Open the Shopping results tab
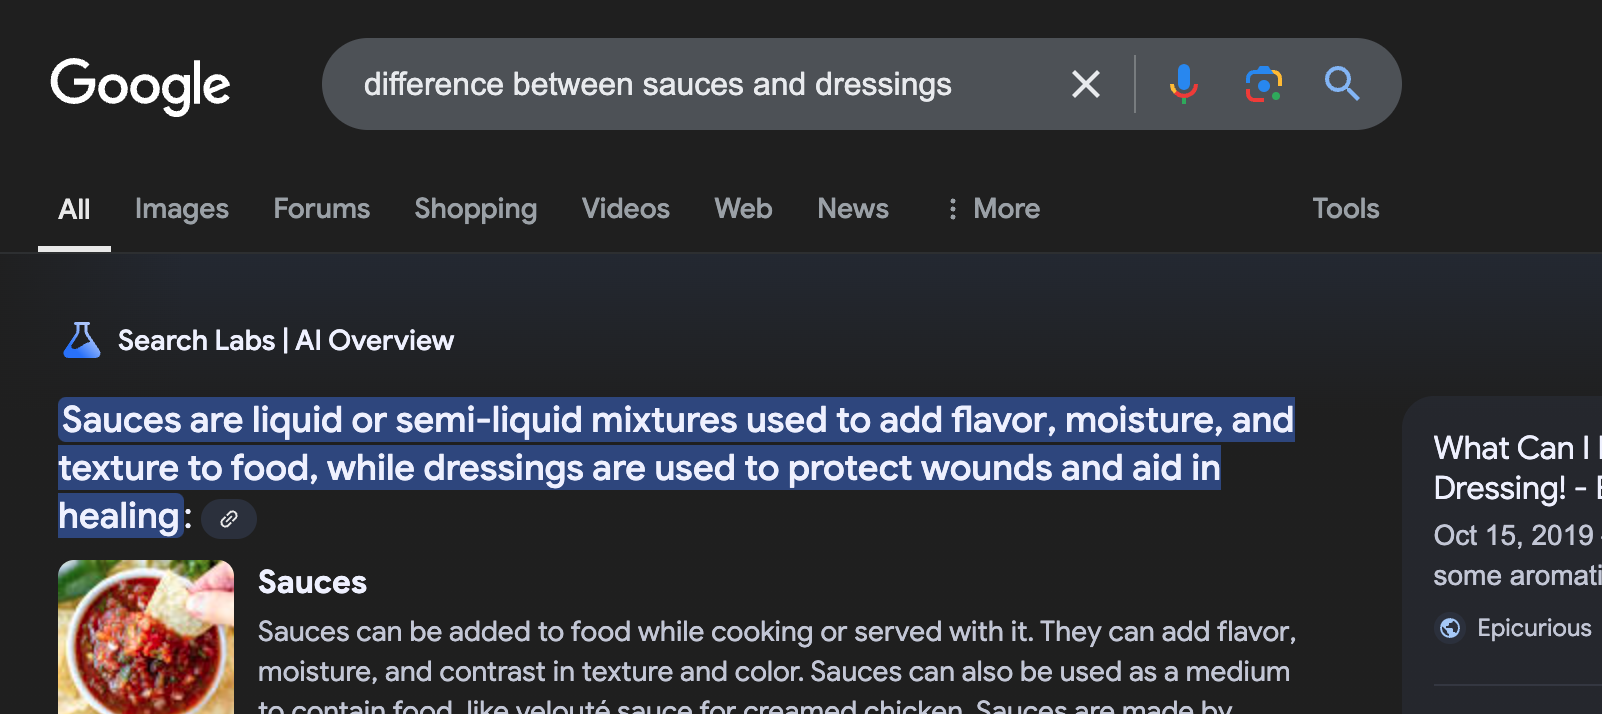The width and height of the screenshot is (1602, 714). [476, 208]
